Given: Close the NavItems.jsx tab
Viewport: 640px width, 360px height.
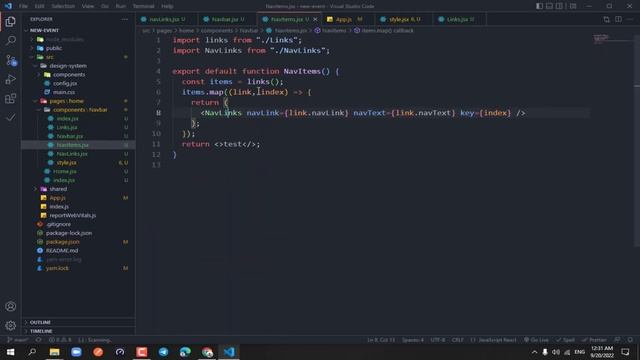Looking at the screenshot, I should pyautogui.click(x=315, y=19).
